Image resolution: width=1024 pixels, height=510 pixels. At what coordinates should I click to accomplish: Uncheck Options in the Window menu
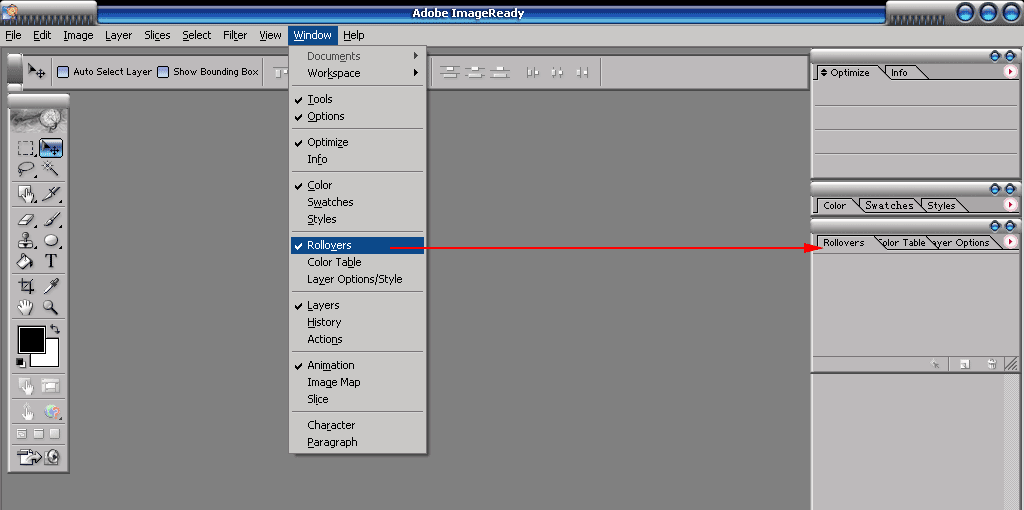357,116
